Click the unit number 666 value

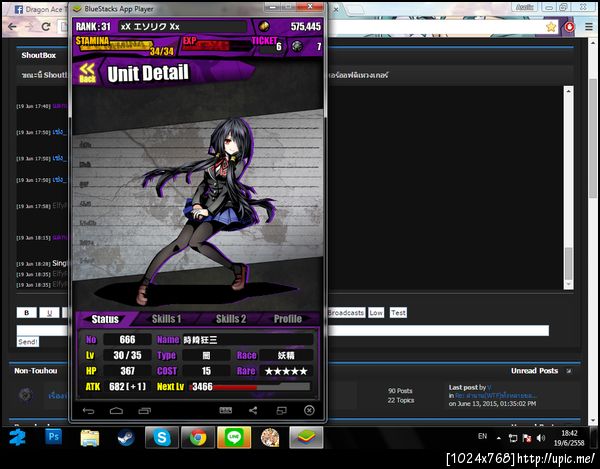click(127, 340)
